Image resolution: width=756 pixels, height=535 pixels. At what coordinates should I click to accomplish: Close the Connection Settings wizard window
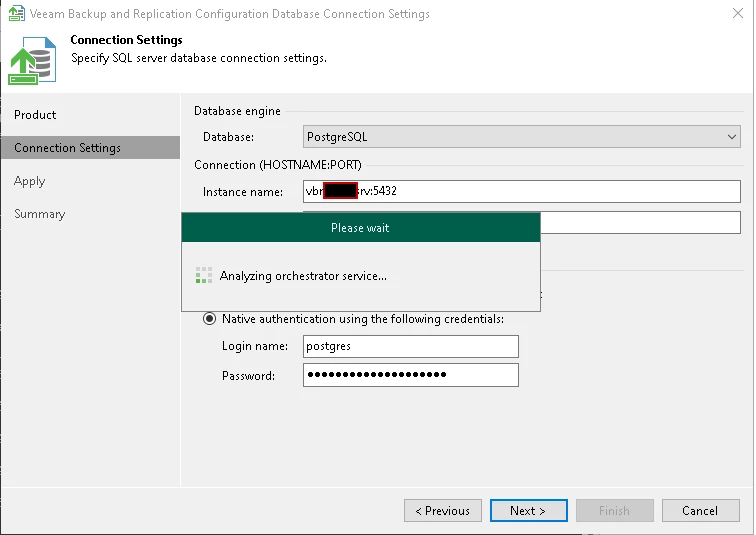click(x=738, y=13)
